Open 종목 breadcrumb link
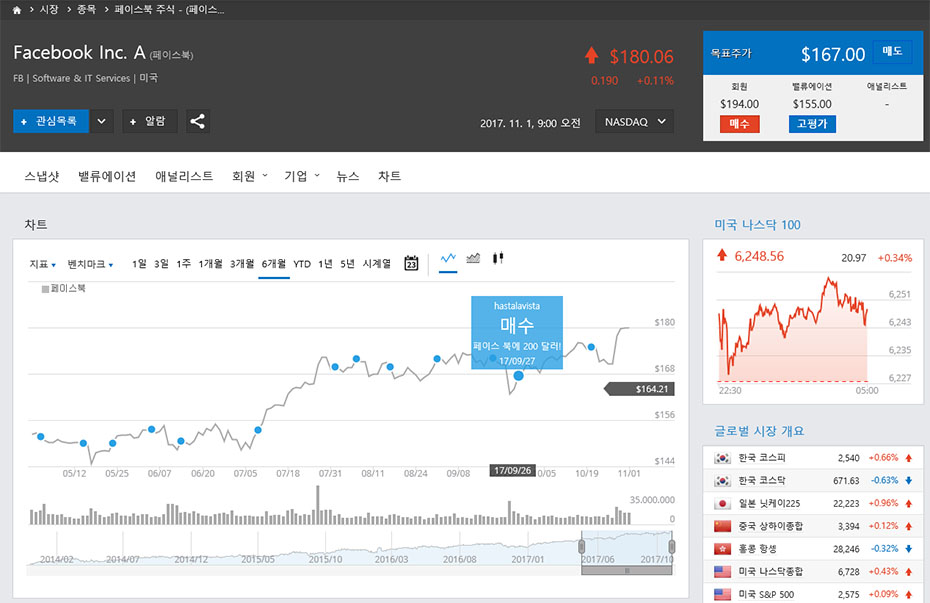The width and height of the screenshot is (930, 603). pyautogui.click(x=86, y=9)
